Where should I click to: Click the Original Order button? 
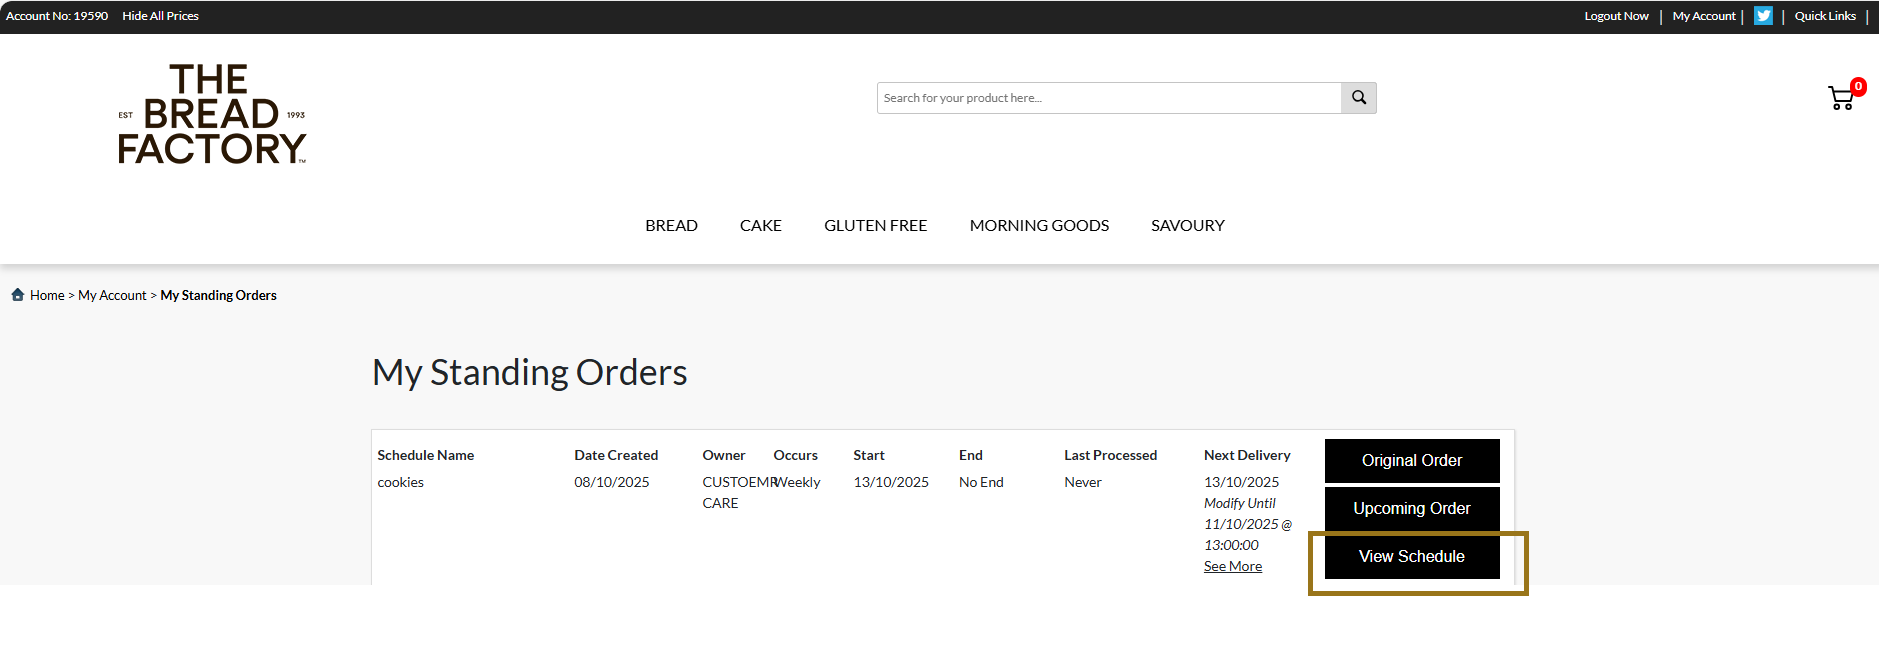1412,461
